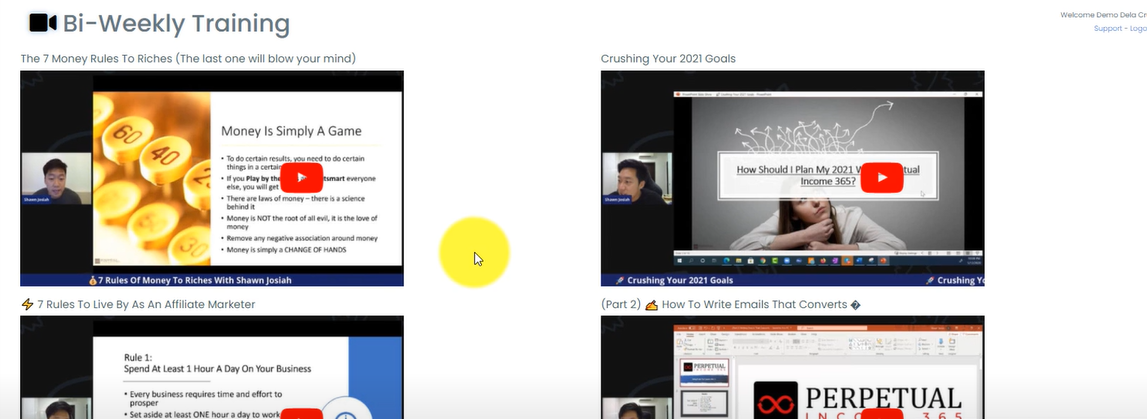Open the 7 Rules Affiliate Marketer video thumbnail
The width and height of the screenshot is (1147, 419).
click(x=211, y=367)
